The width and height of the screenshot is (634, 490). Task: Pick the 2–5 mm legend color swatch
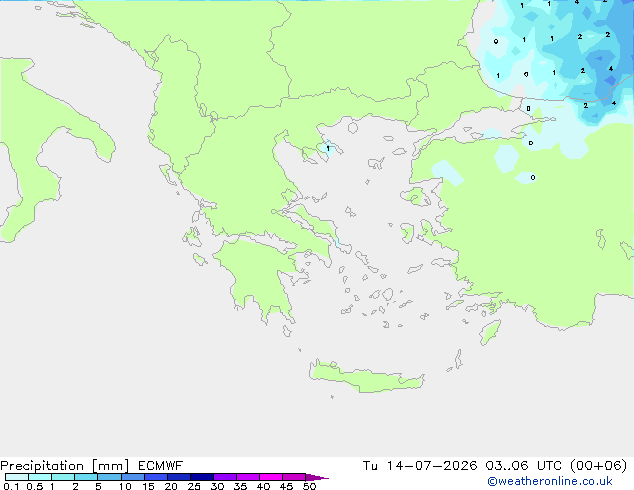[x=86, y=477]
